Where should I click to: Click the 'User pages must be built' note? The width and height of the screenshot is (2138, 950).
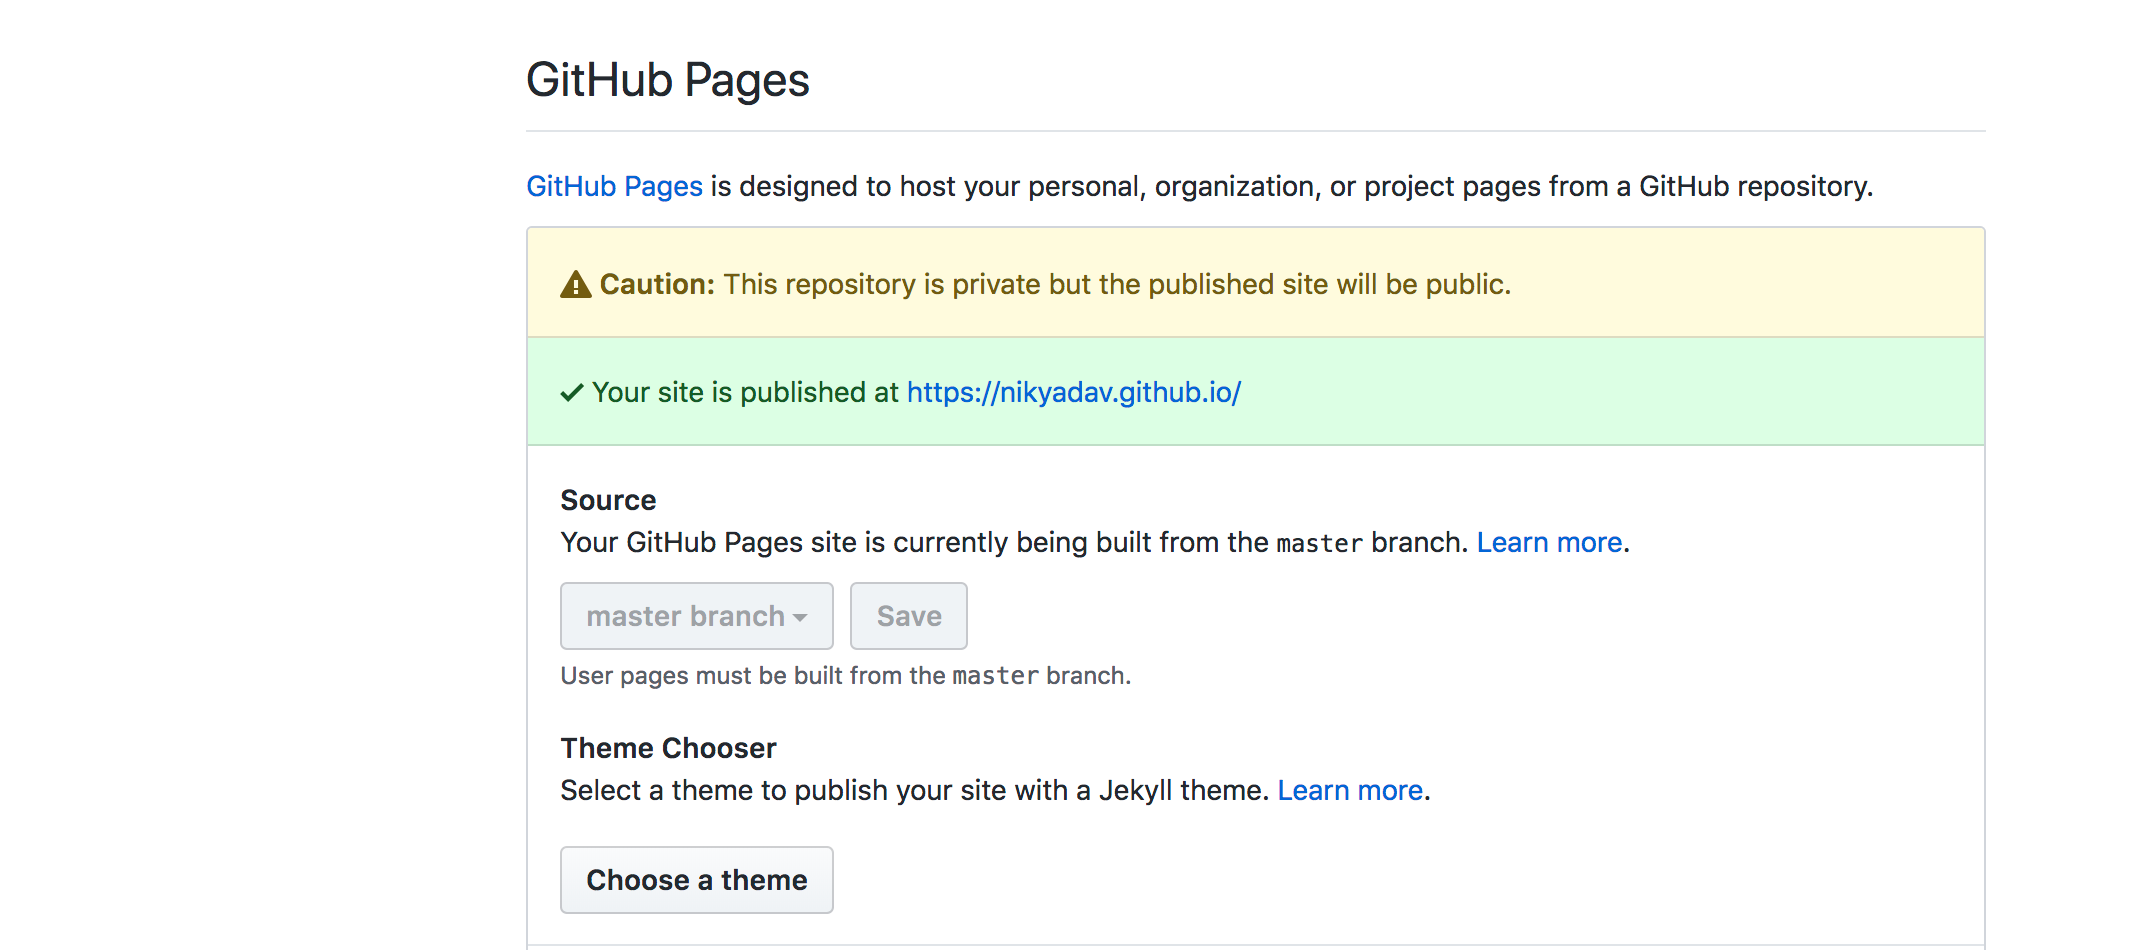[845, 676]
